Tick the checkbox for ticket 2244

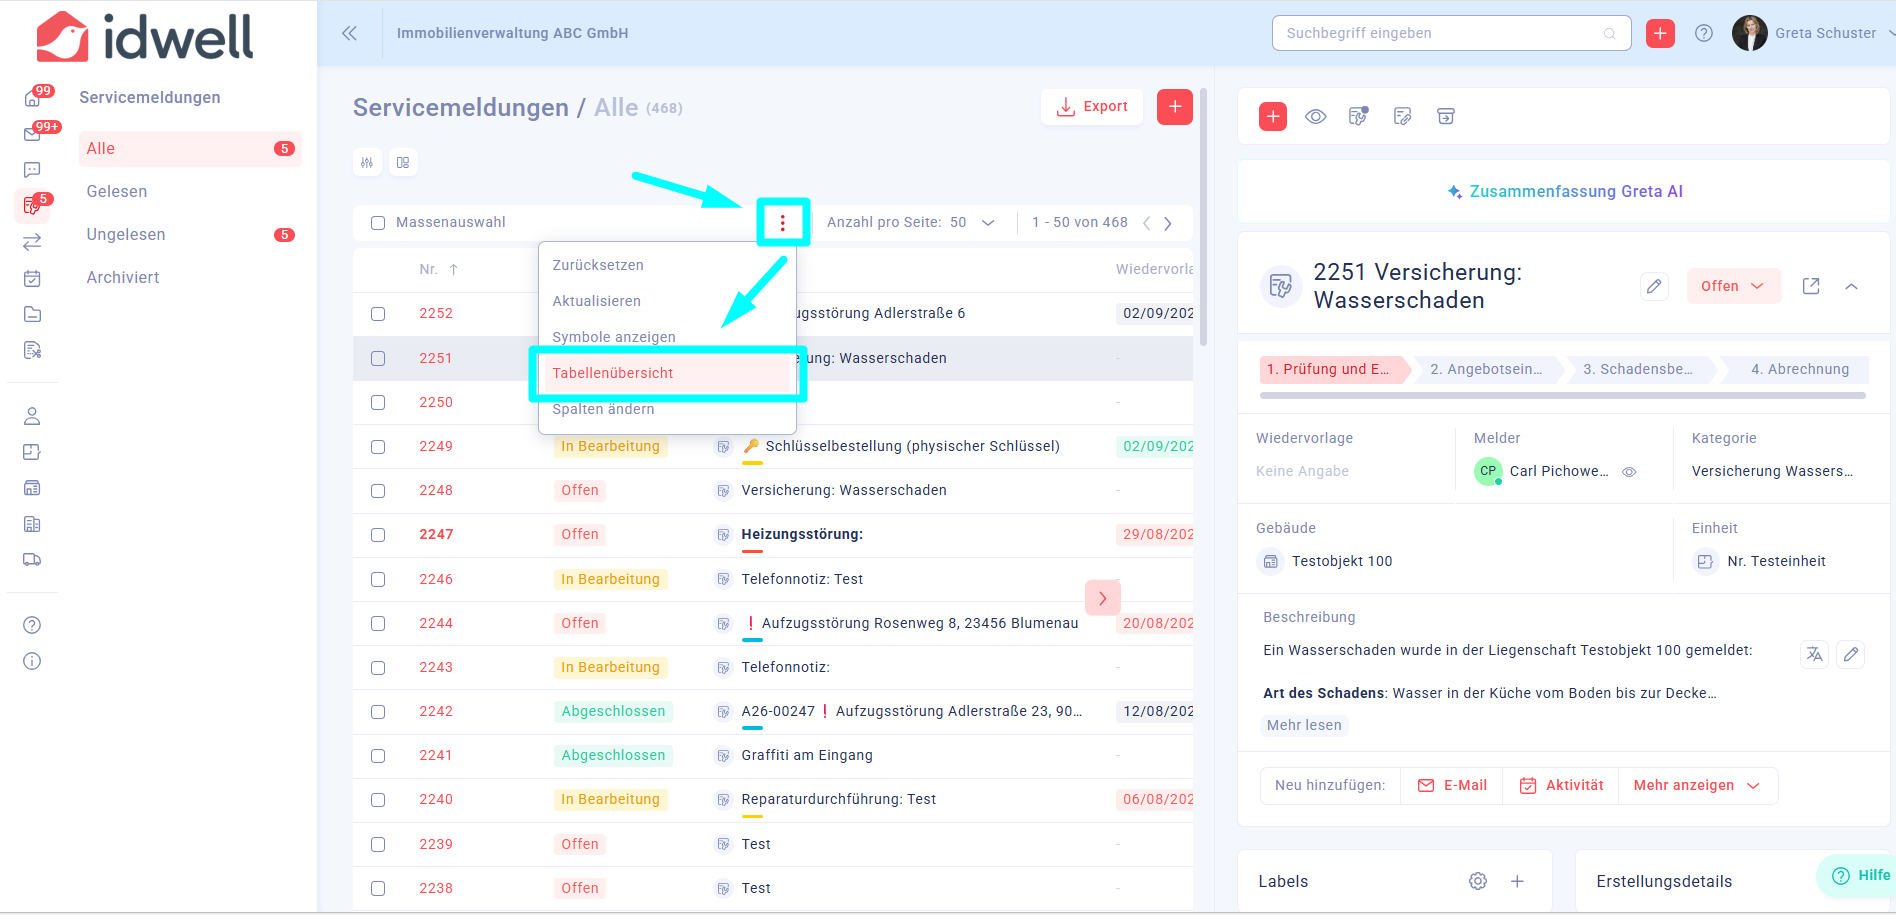click(378, 624)
